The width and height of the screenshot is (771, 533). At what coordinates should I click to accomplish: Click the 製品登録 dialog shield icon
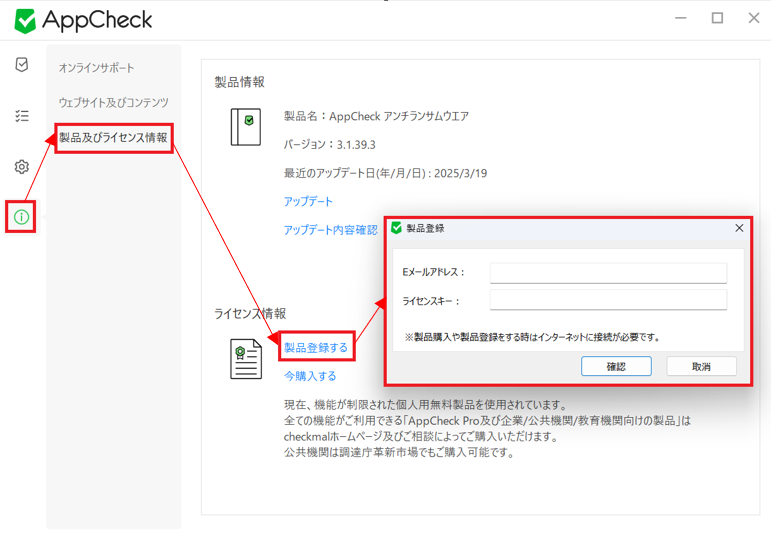(396, 228)
